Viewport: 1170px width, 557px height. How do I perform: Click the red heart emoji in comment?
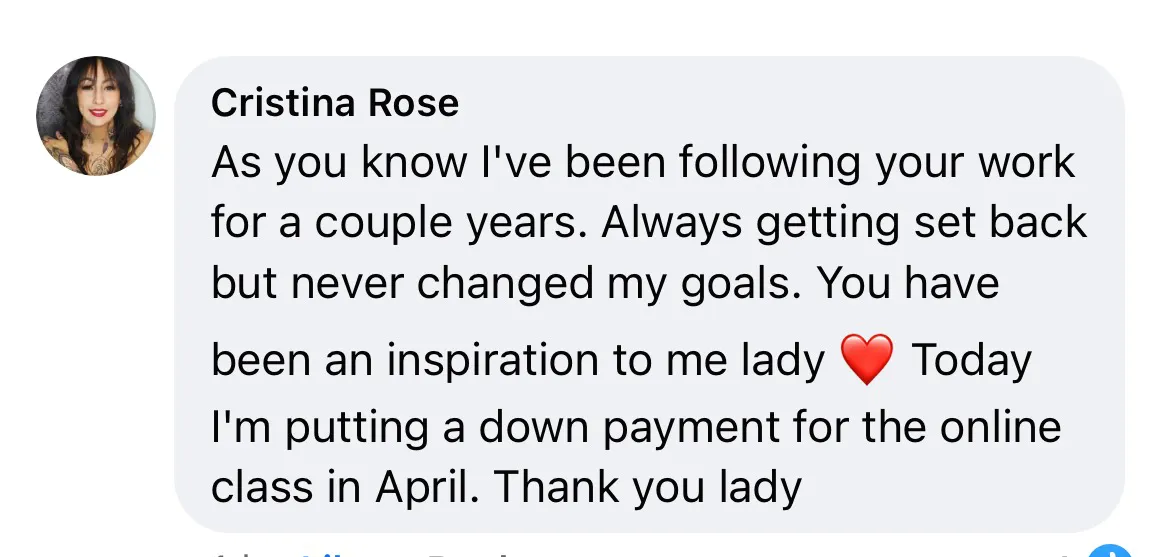[866, 359]
